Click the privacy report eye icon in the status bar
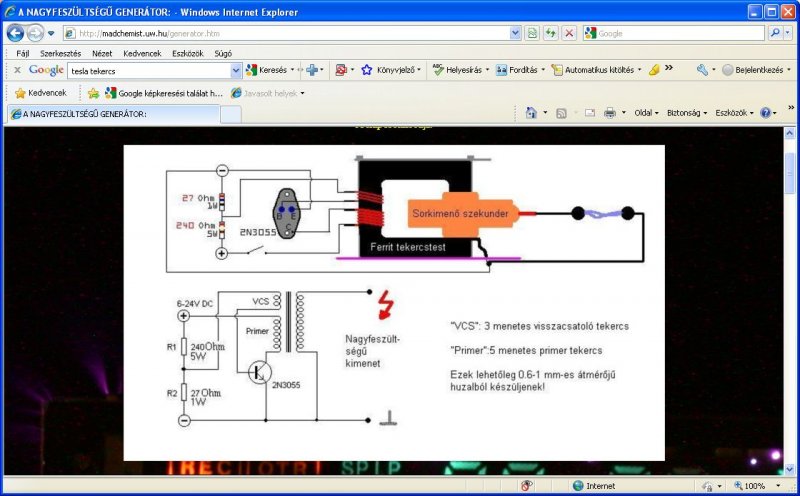The image size is (800, 496). point(527,485)
